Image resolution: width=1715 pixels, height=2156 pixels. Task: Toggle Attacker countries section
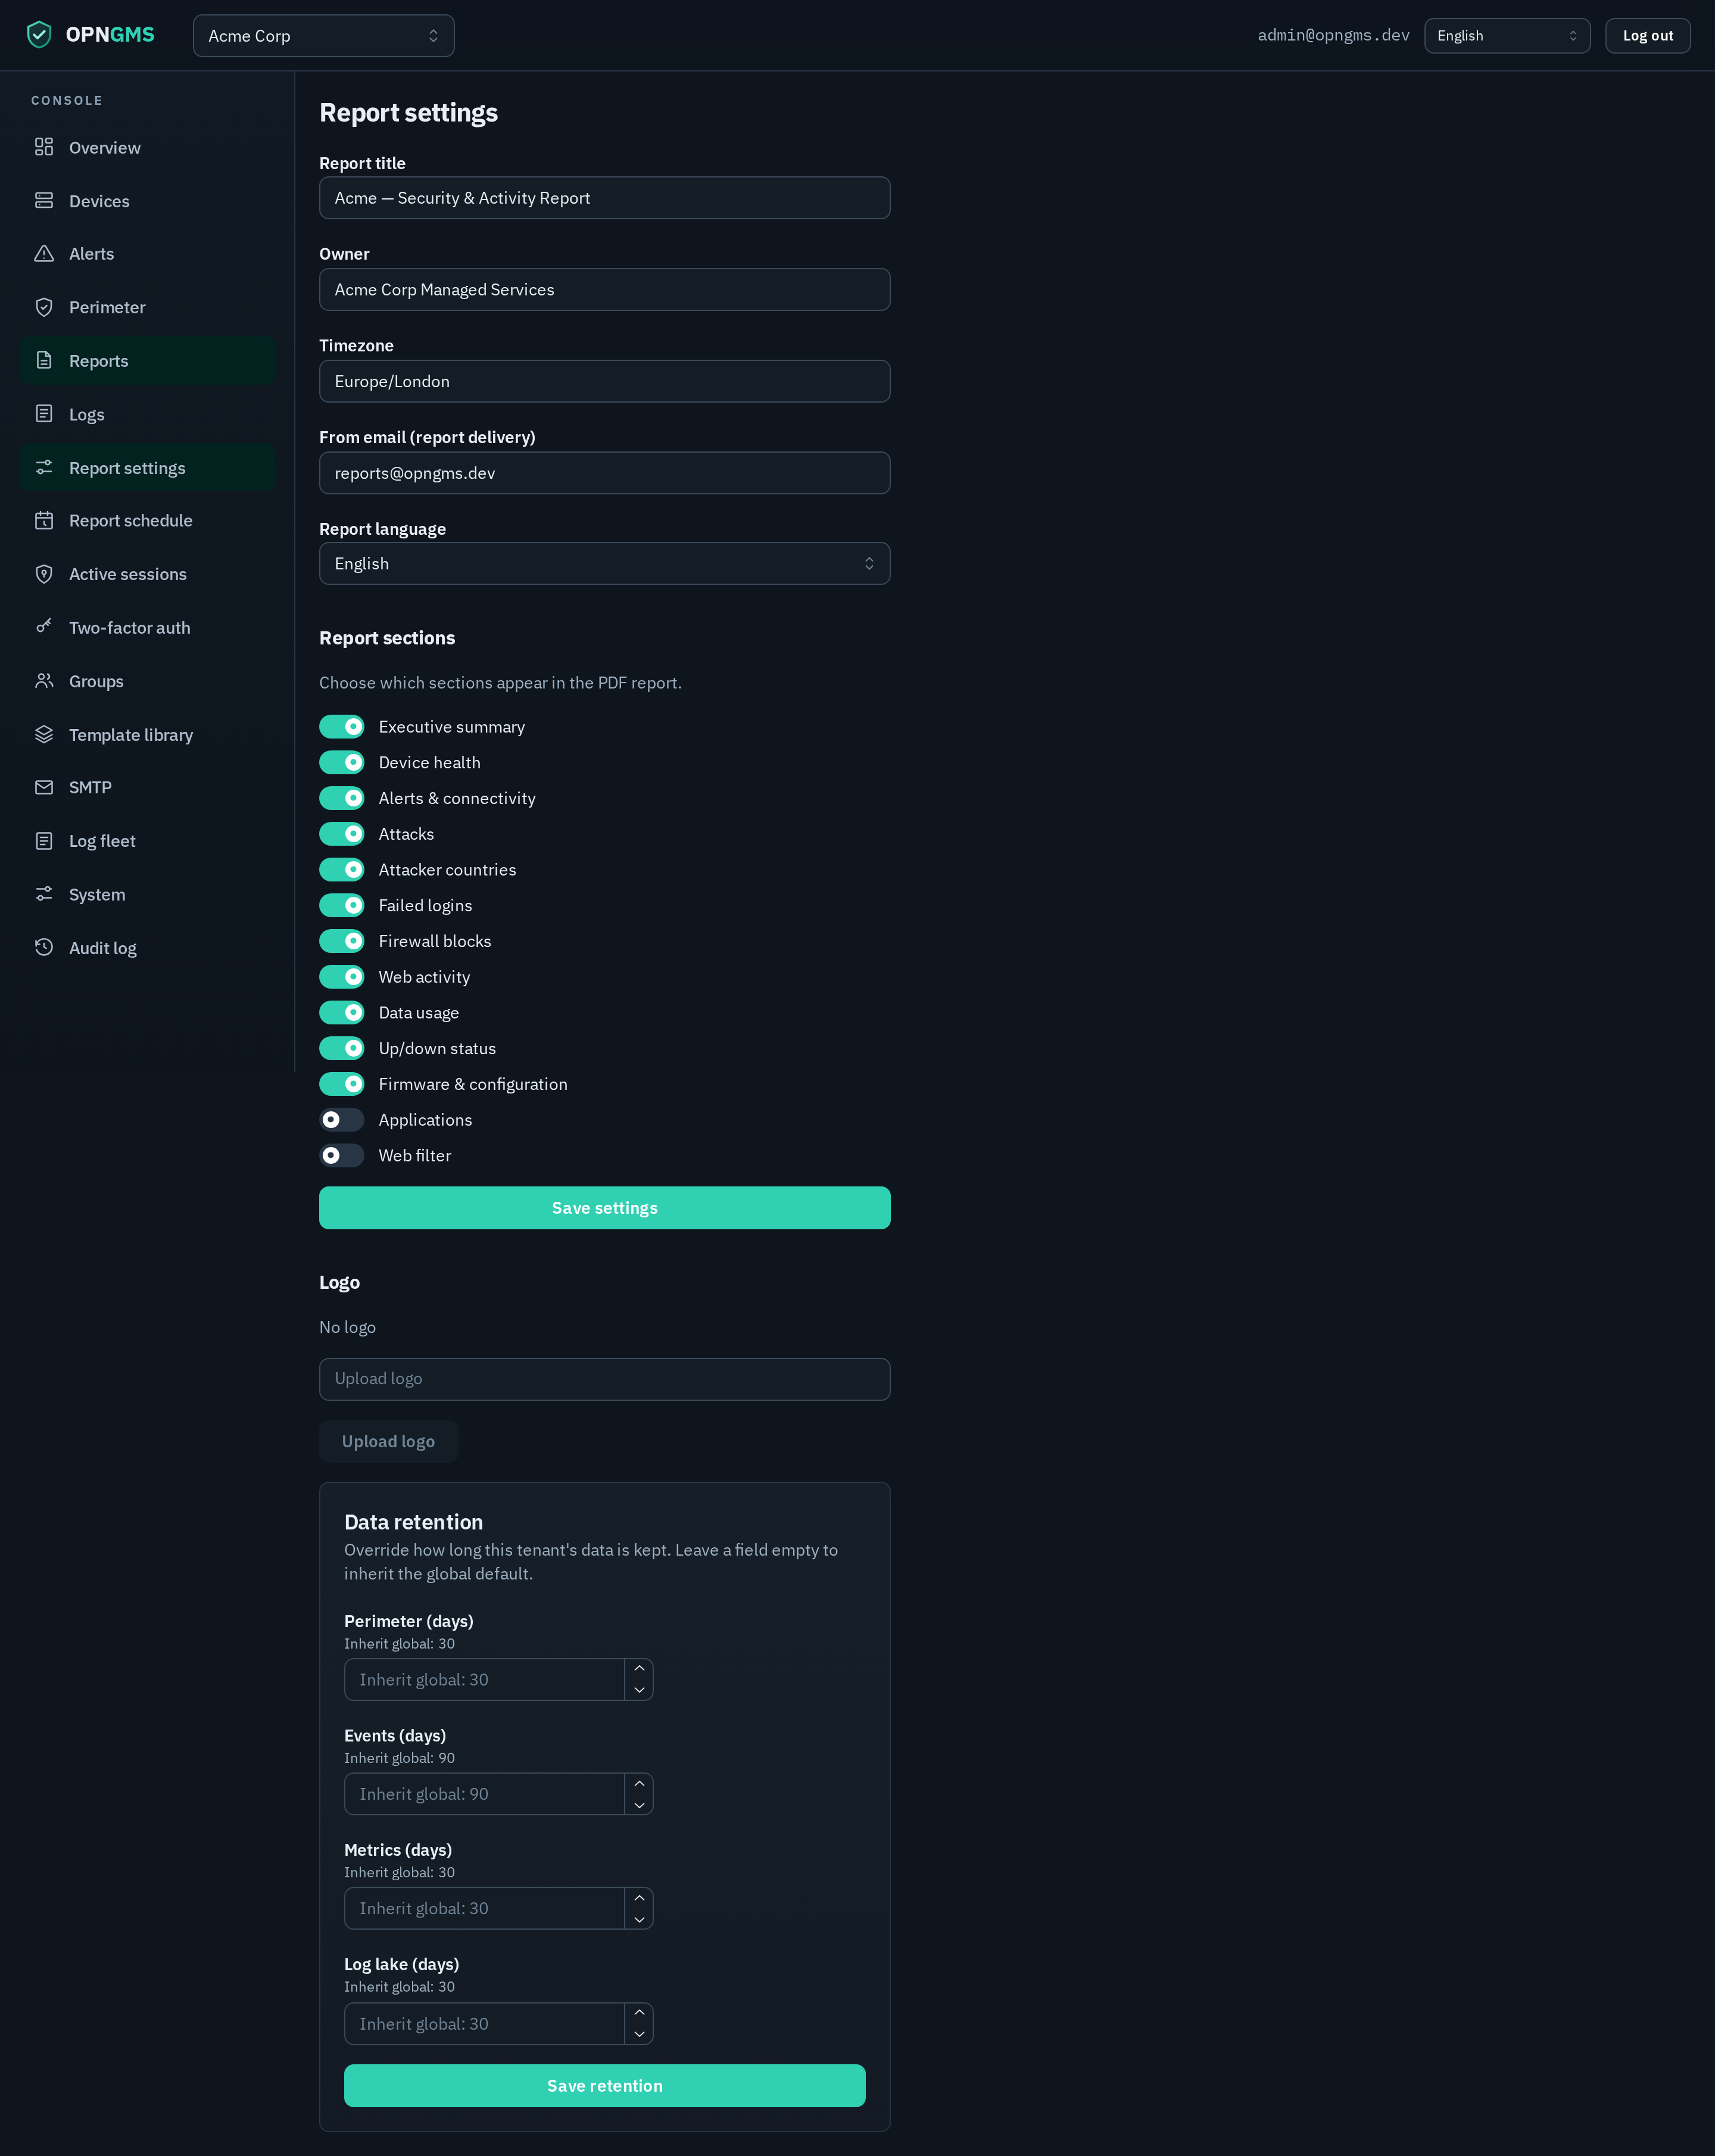point(341,870)
